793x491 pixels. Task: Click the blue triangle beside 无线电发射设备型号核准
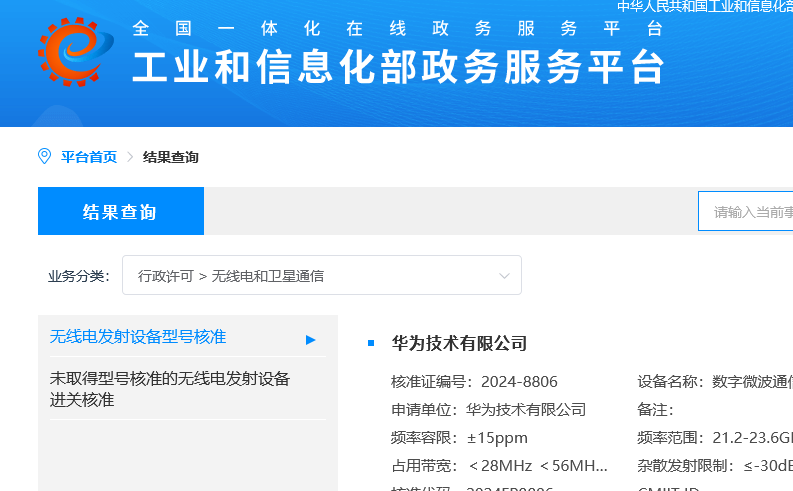click(310, 339)
